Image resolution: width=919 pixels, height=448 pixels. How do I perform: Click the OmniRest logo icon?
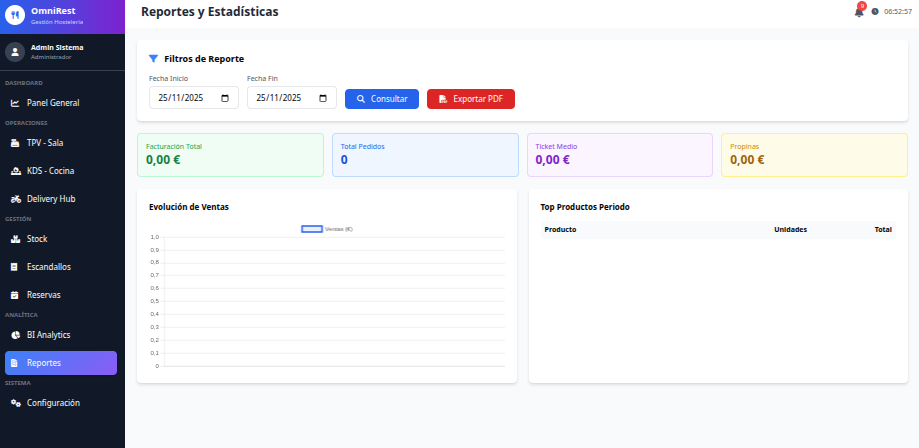coord(15,16)
